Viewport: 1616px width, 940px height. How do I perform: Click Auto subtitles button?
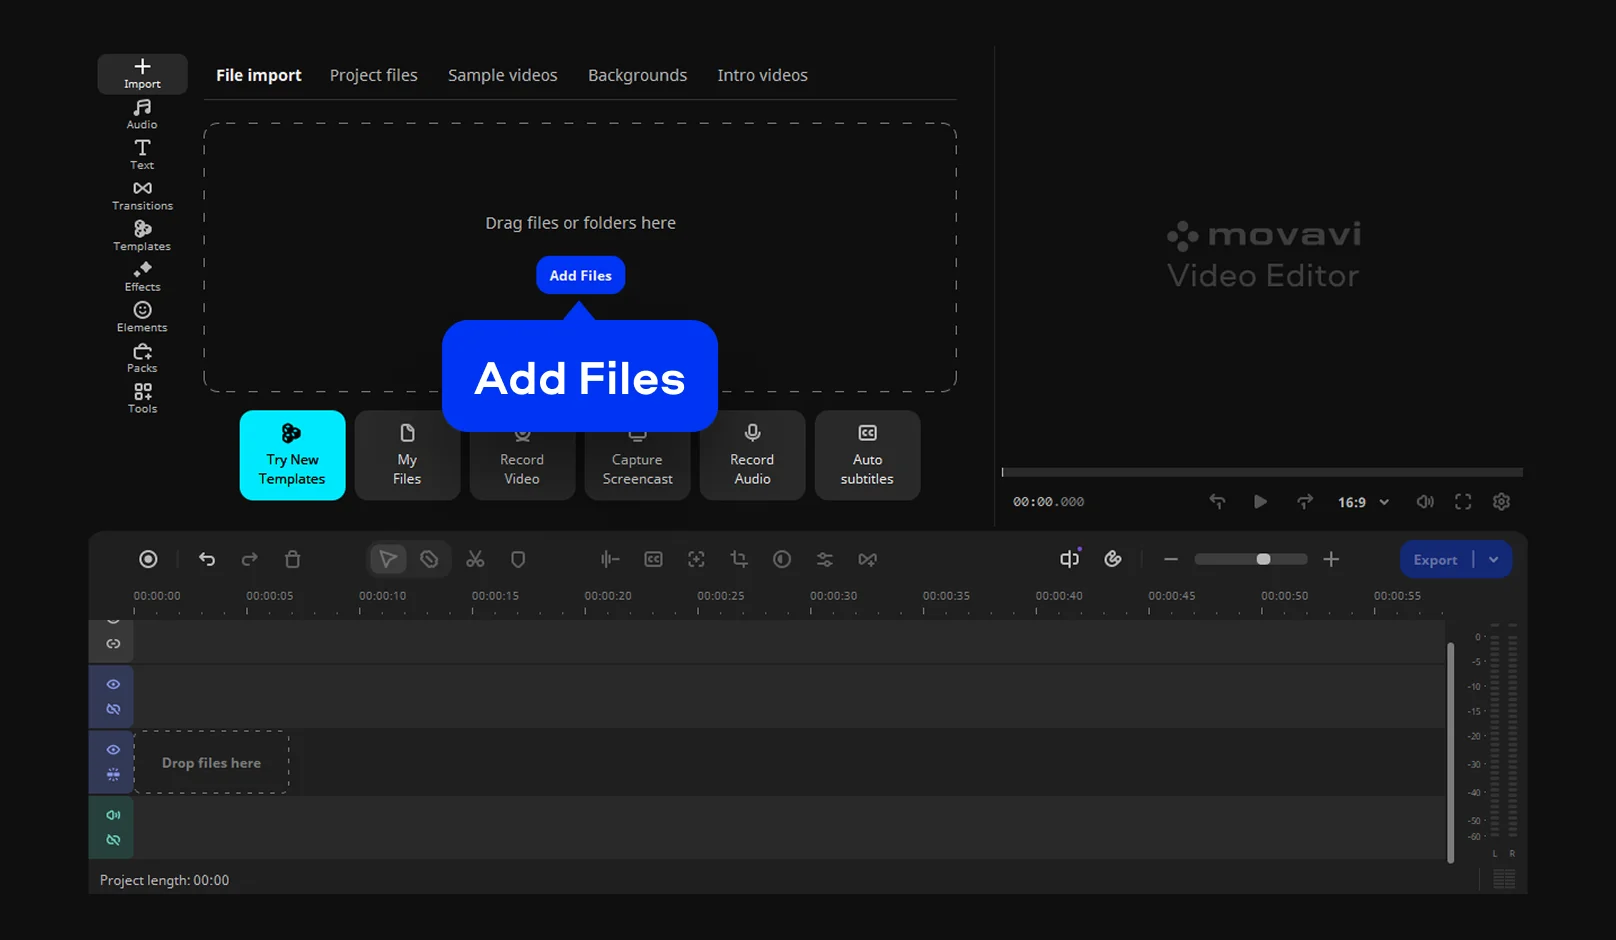click(x=867, y=455)
